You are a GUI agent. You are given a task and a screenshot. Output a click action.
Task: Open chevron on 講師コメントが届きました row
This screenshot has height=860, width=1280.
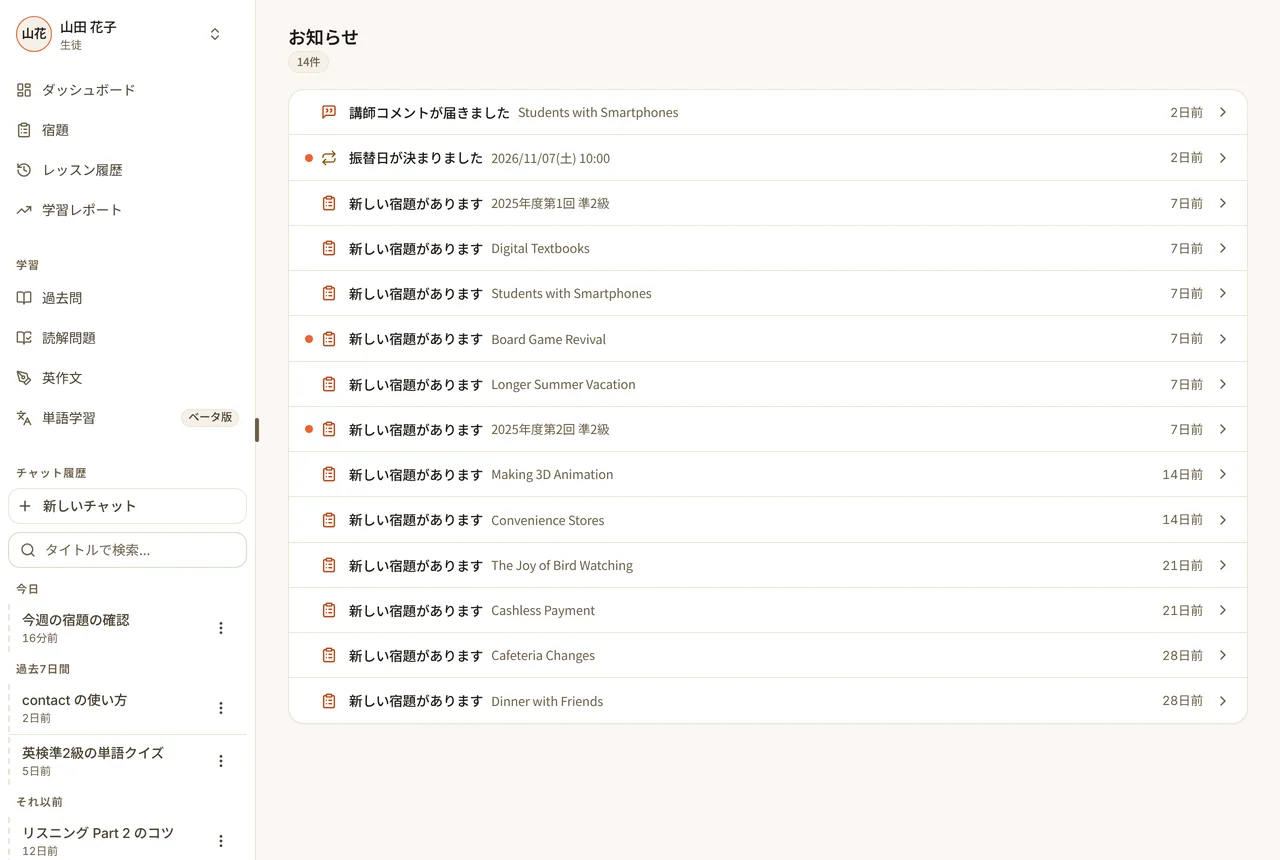1223,112
